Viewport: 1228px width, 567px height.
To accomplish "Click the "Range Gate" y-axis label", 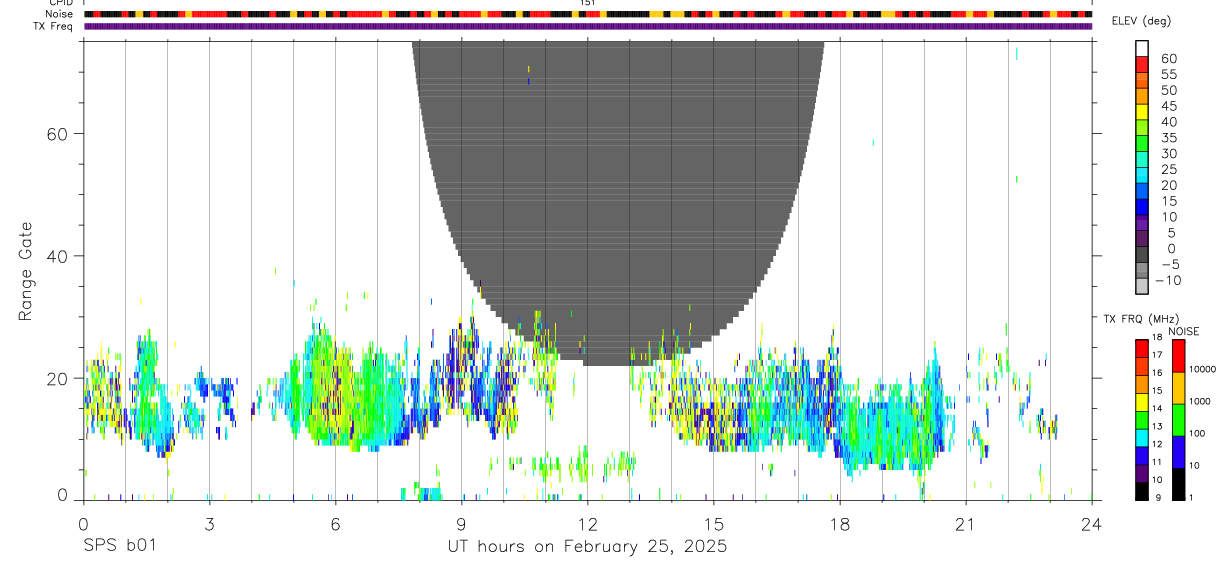I will 27,271.
